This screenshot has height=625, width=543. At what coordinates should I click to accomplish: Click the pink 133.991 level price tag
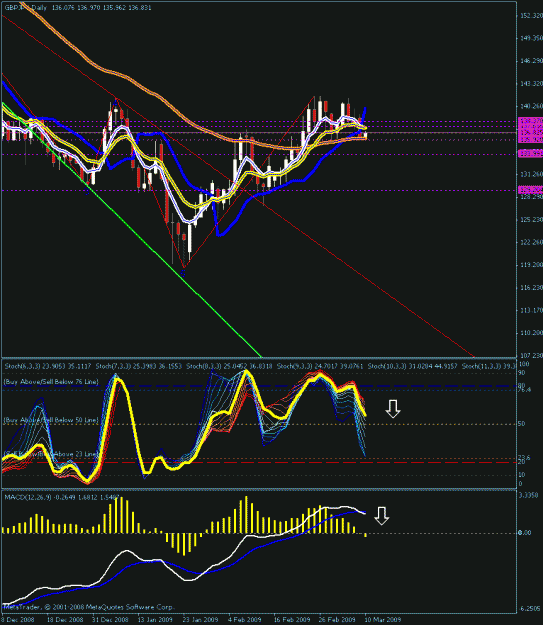531,153
